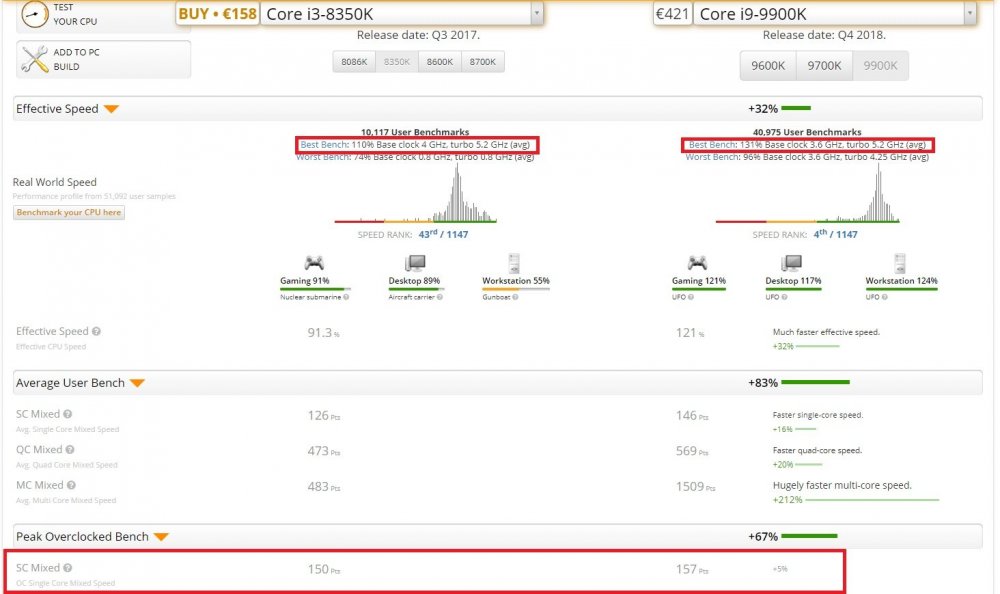Collapse the Average User Bench section
Viewport: 1000px width, 594px height.
[x=137, y=383]
